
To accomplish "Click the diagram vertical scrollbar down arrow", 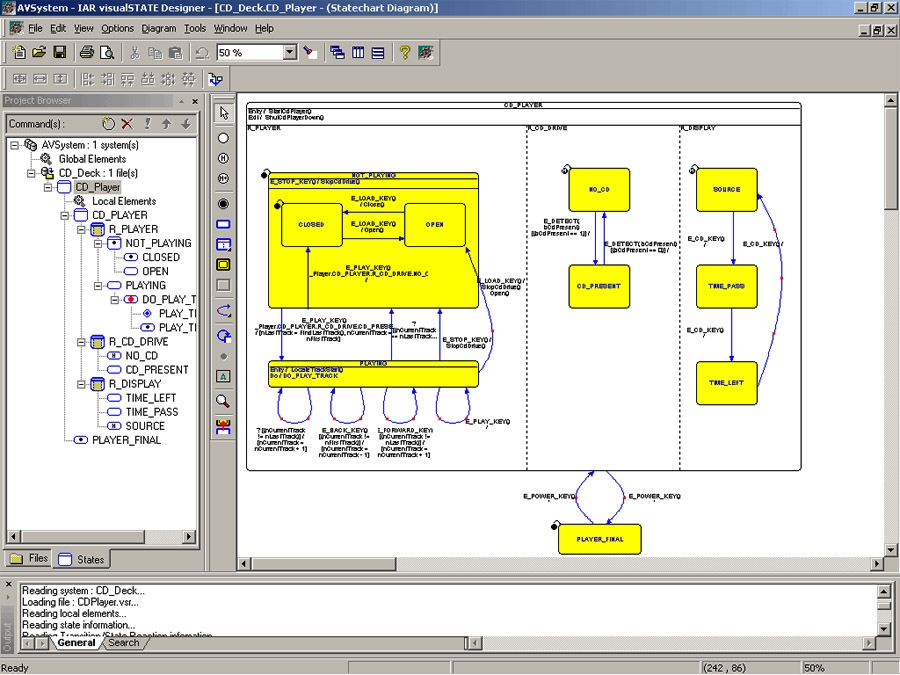I will (891, 549).
